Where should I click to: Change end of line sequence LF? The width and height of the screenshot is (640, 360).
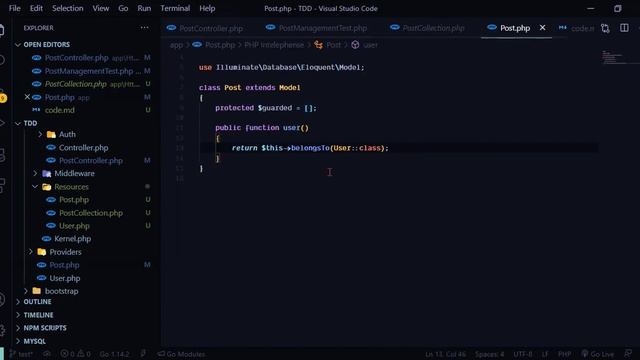(545, 354)
